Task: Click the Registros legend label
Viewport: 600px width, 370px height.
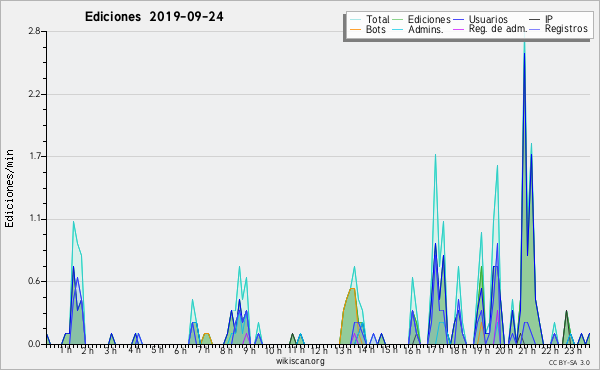Action: pos(566,29)
